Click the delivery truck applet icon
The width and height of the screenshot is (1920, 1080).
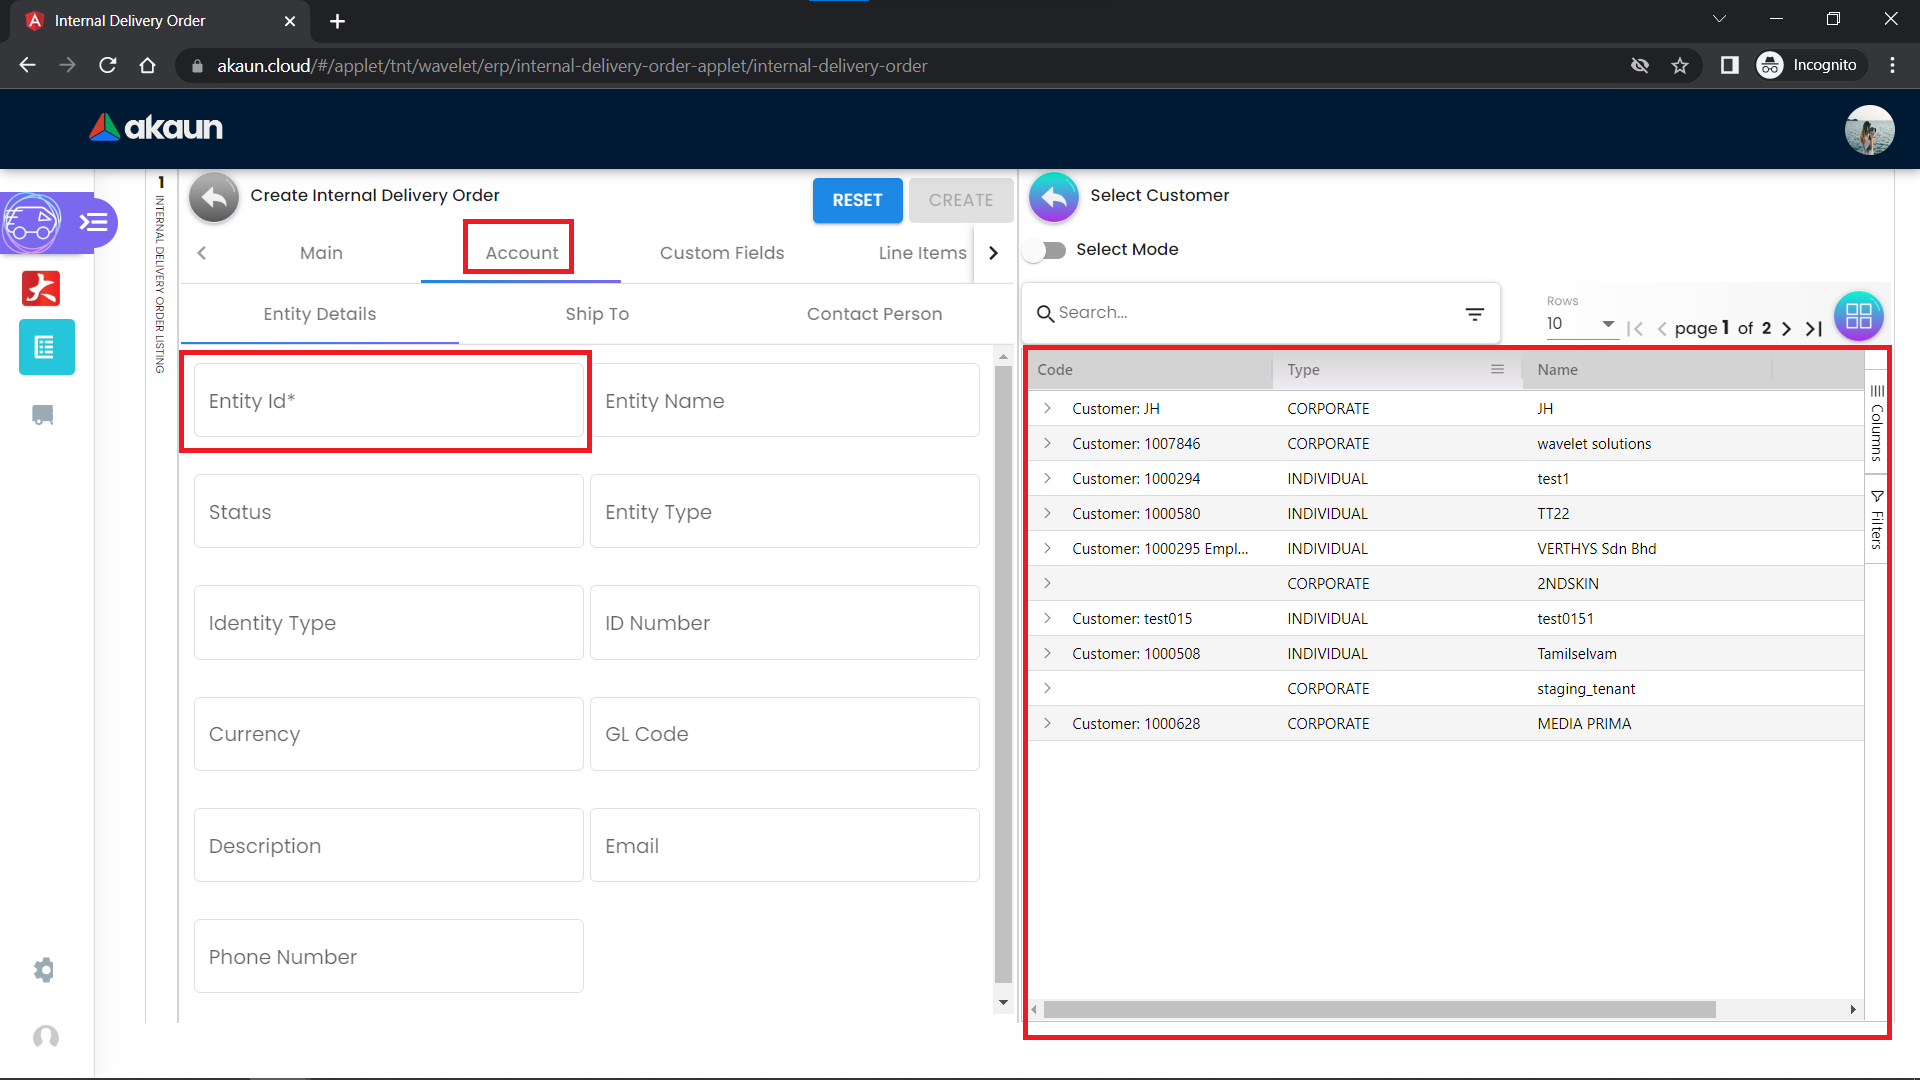(x=32, y=222)
